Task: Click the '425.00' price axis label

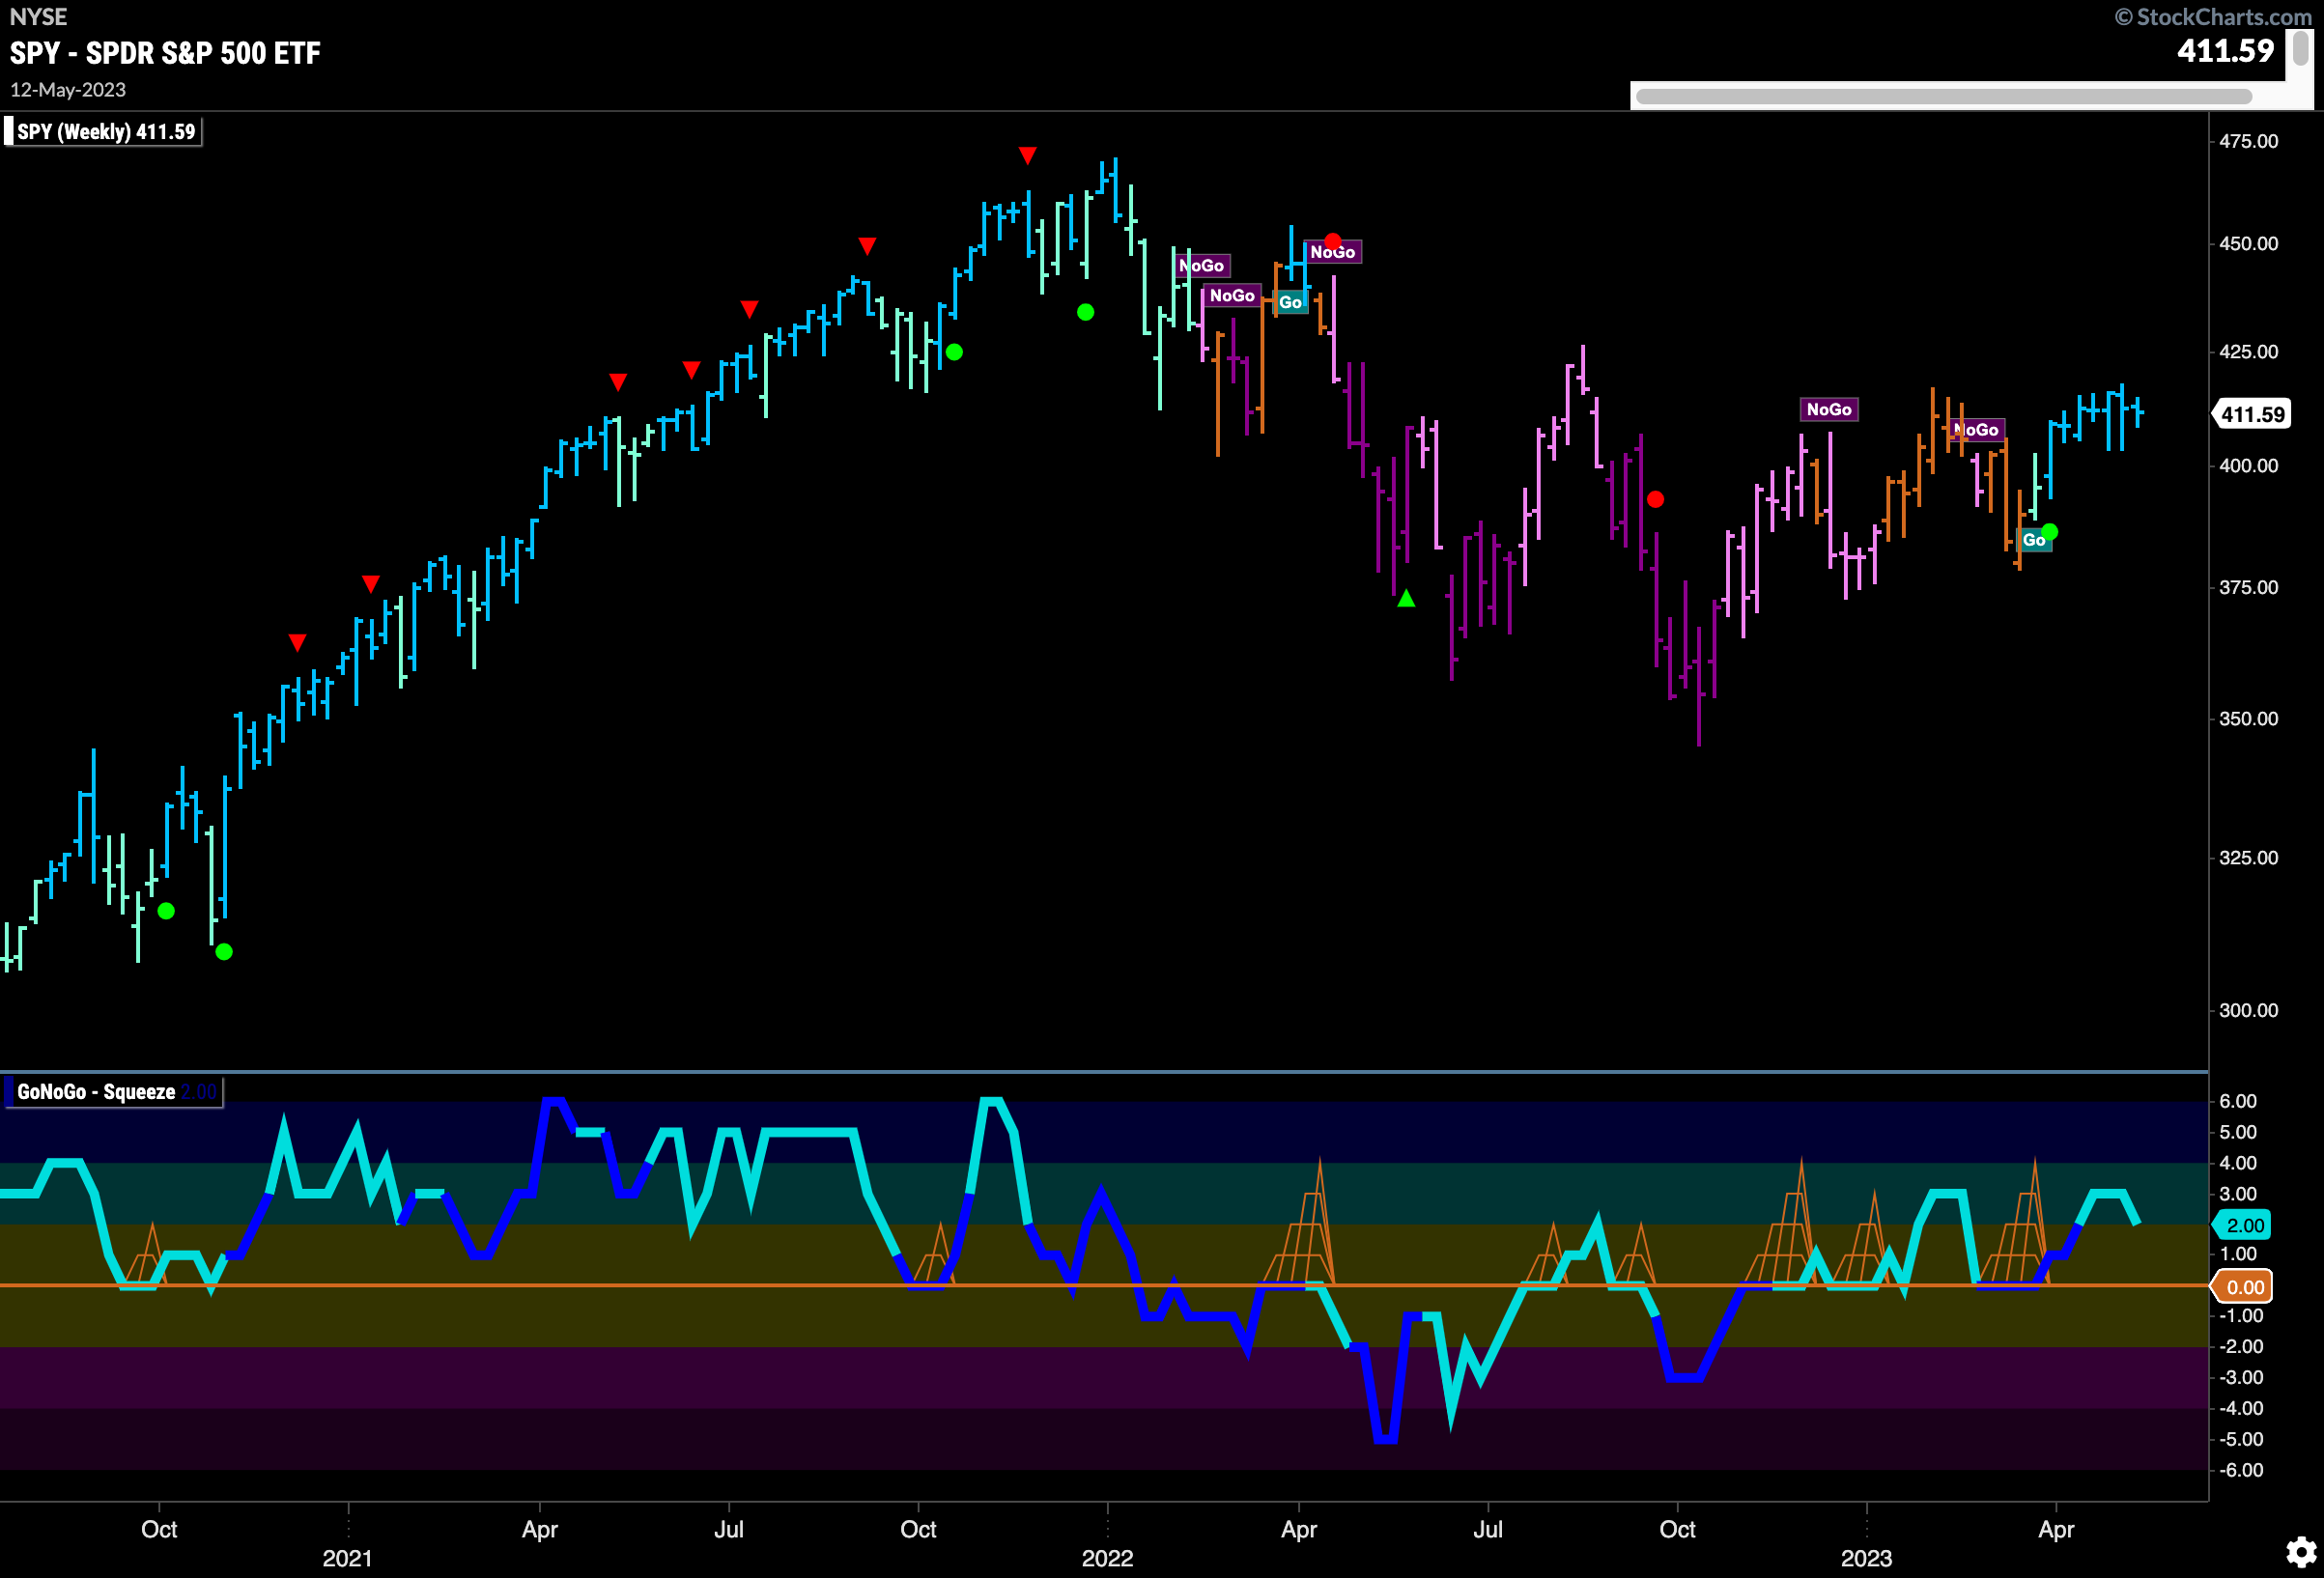Action: 2248,352
